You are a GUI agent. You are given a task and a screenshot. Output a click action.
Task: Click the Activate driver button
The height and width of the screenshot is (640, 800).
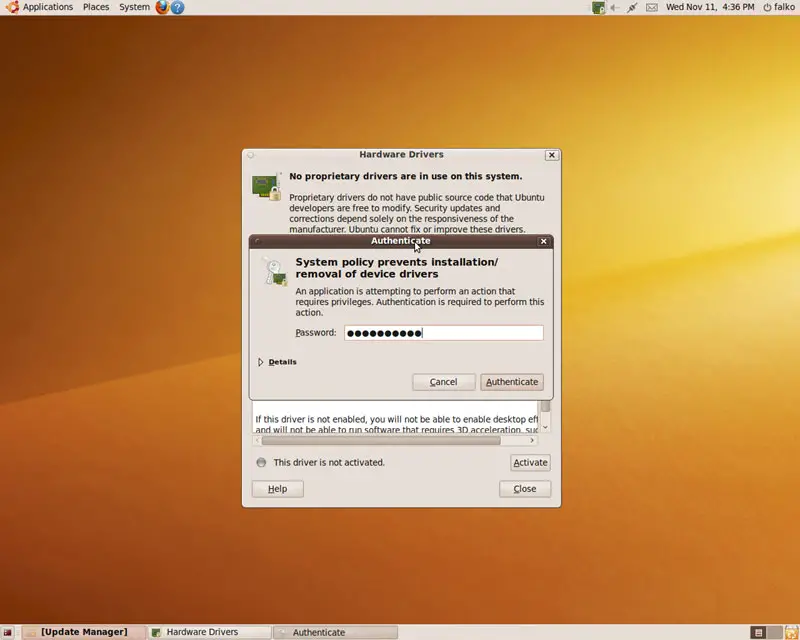click(530, 462)
